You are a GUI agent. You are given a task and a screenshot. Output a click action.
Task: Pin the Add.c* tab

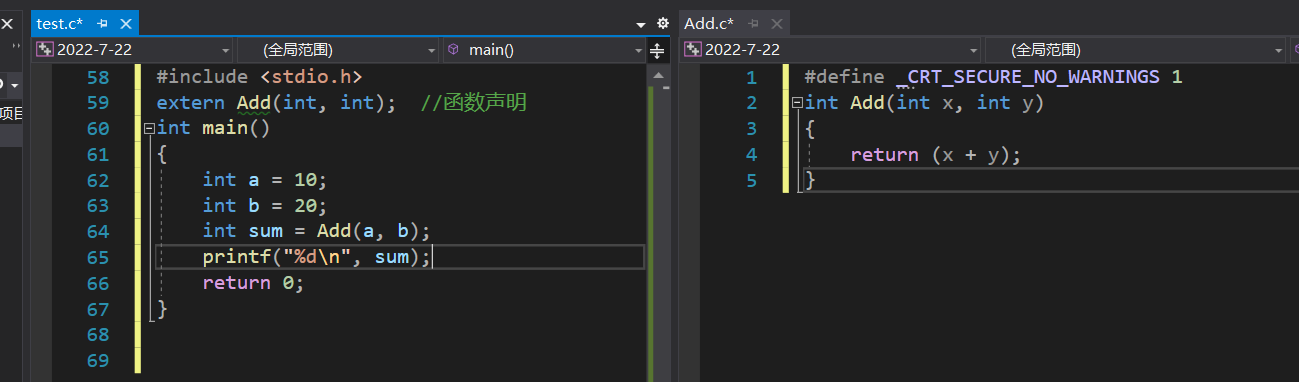(754, 23)
